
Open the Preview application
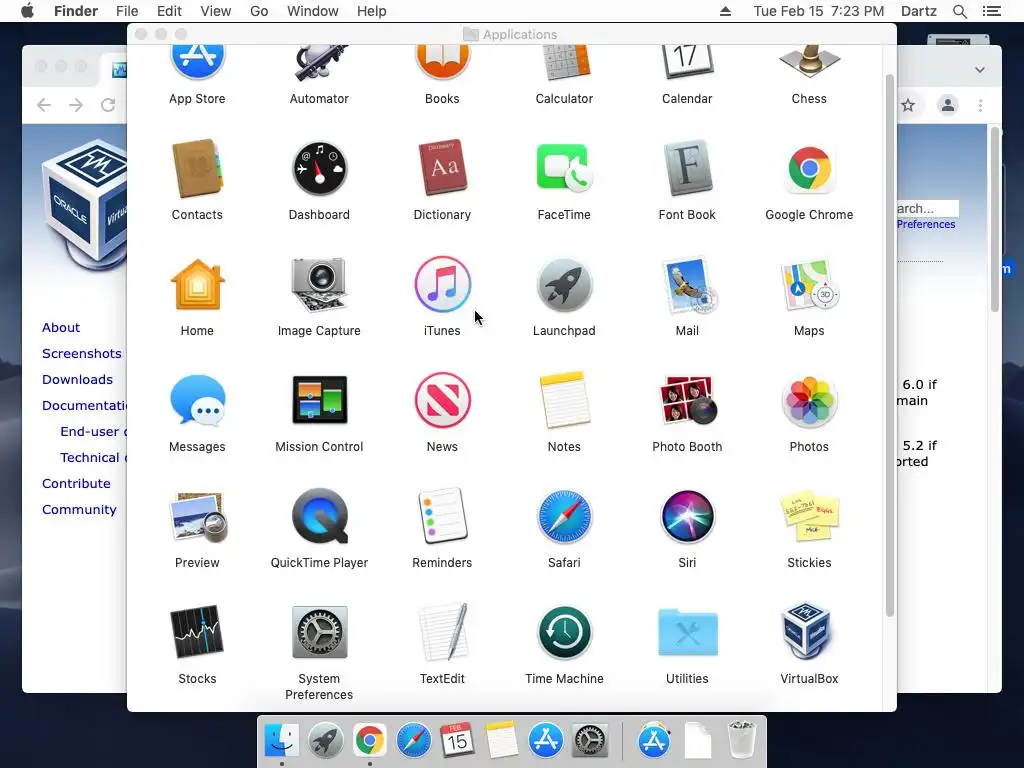point(197,517)
